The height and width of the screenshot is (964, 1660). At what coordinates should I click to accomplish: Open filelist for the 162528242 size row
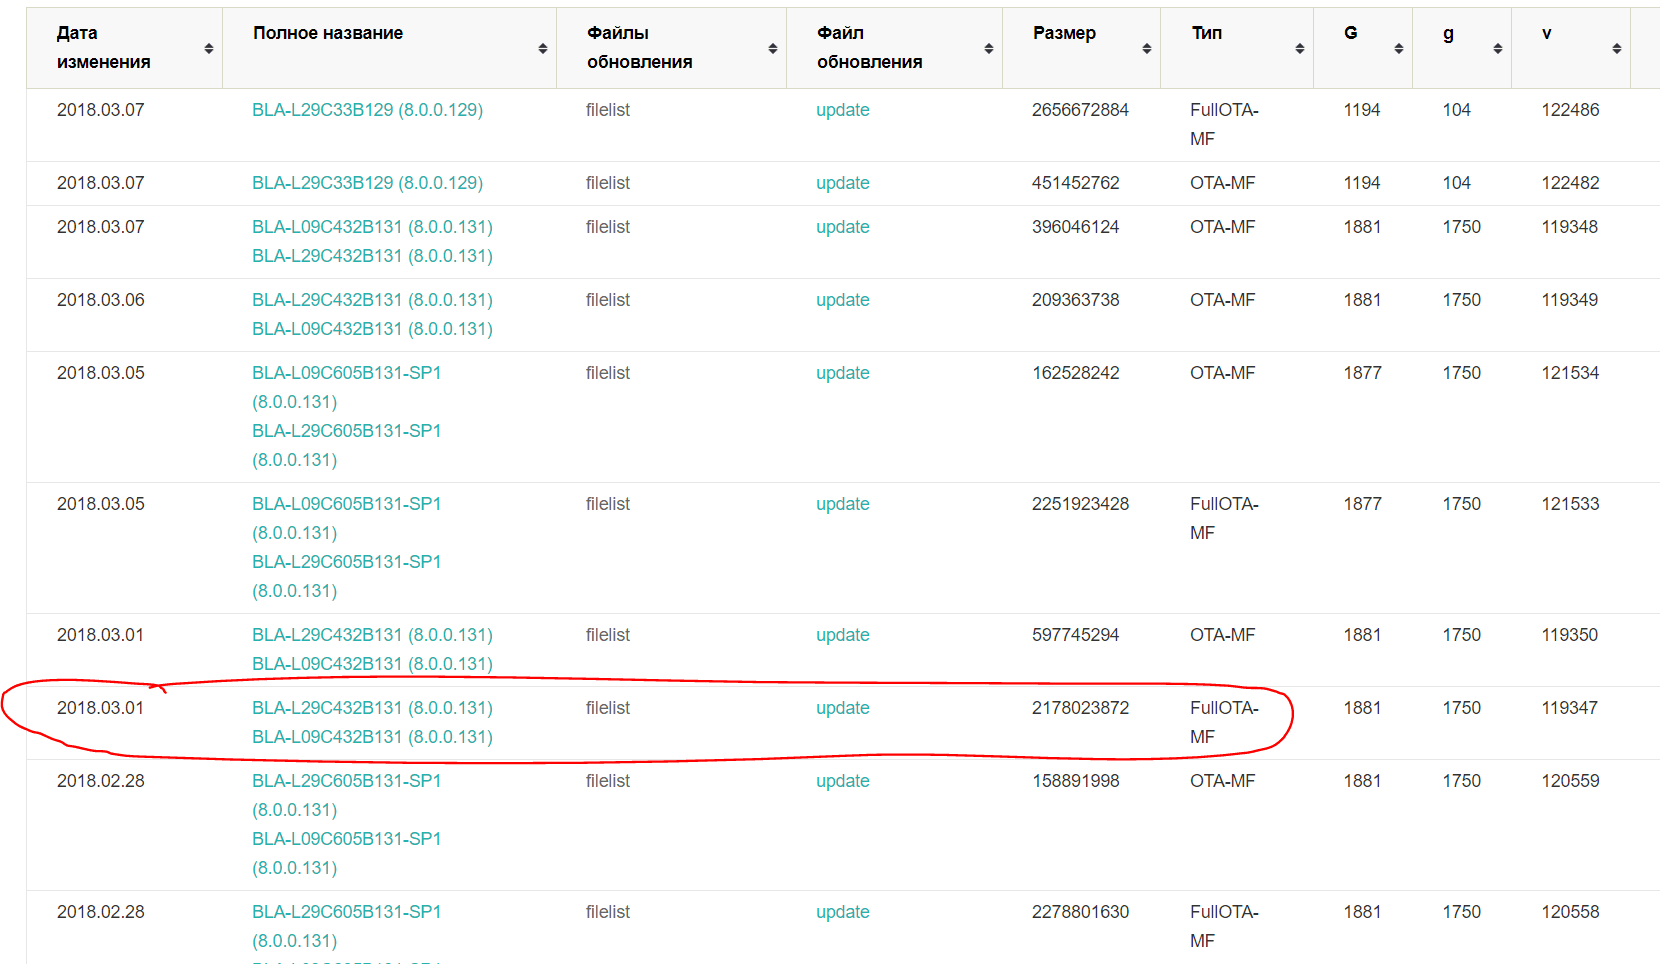point(608,373)
